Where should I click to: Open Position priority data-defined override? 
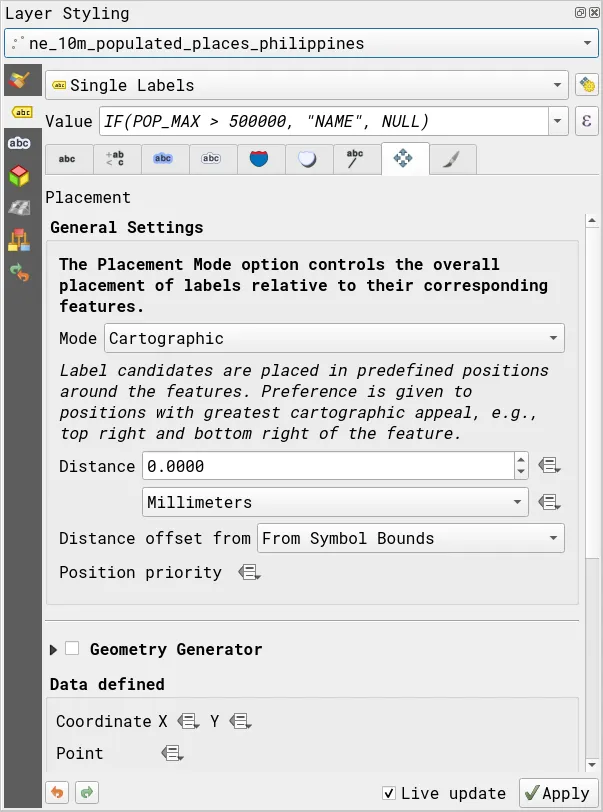tap(249, 572)
